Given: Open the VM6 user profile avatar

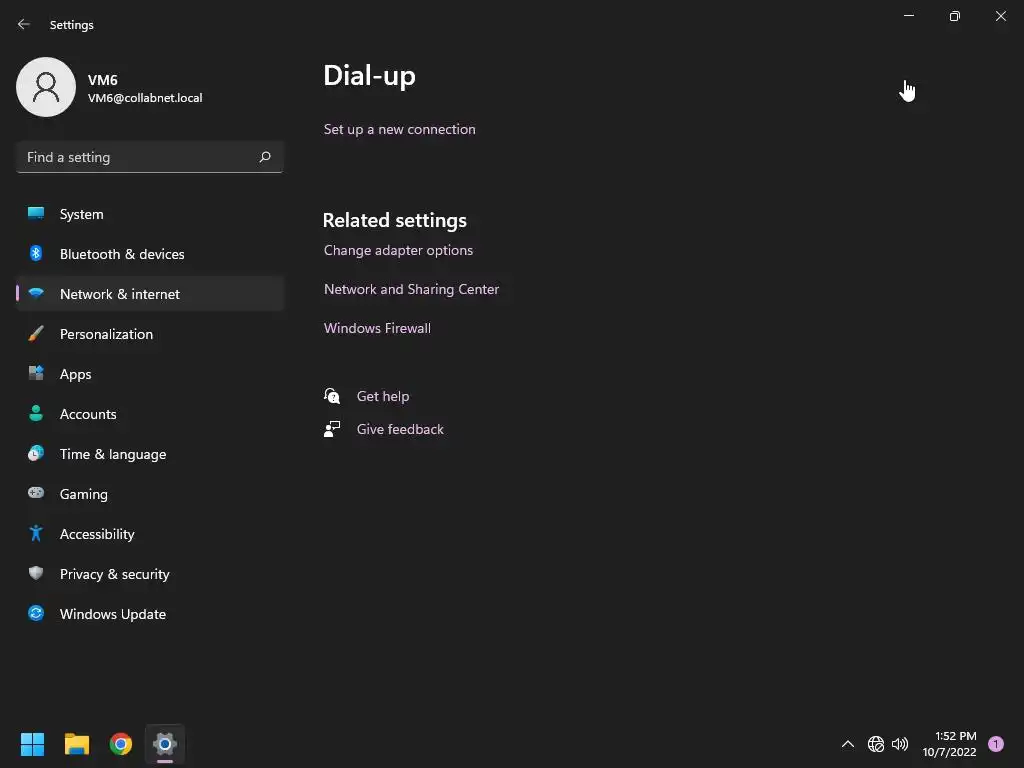Looking at the screenshot, I should coord(46,87).
